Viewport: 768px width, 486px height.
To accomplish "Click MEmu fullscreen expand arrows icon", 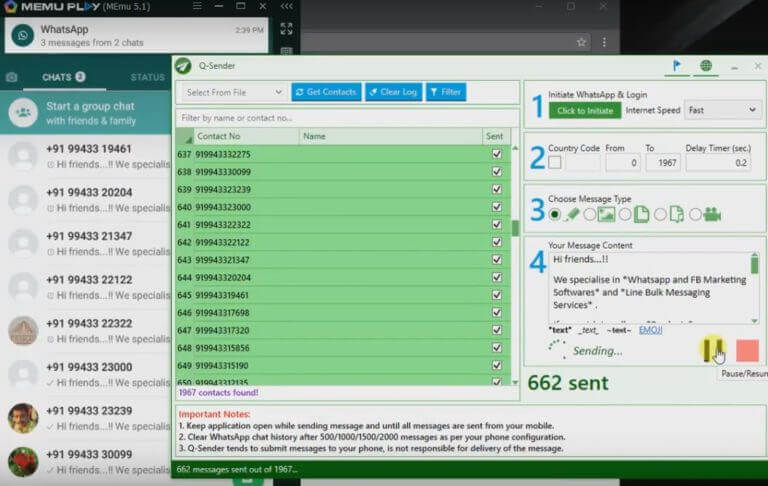I will (x=287, y=29).
